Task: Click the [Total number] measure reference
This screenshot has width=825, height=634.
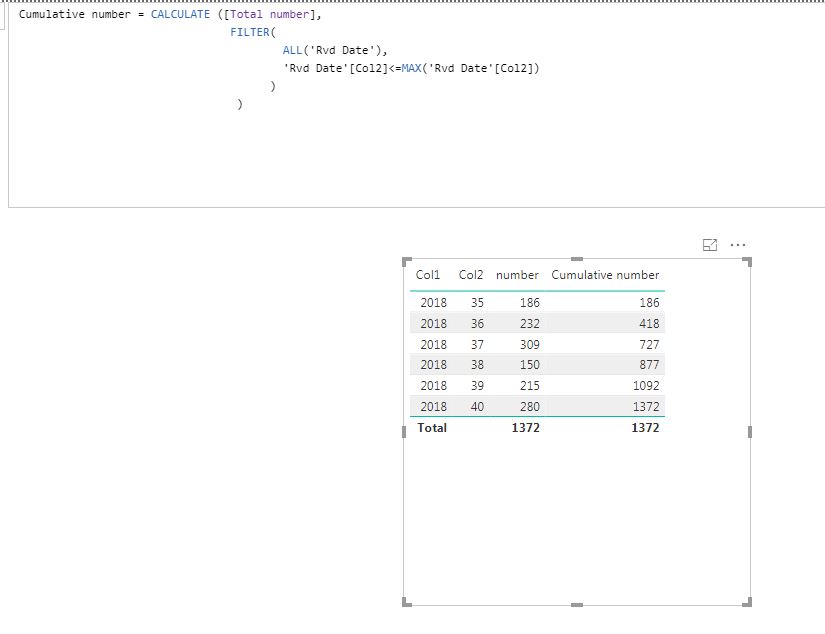Action: [269, 14]
